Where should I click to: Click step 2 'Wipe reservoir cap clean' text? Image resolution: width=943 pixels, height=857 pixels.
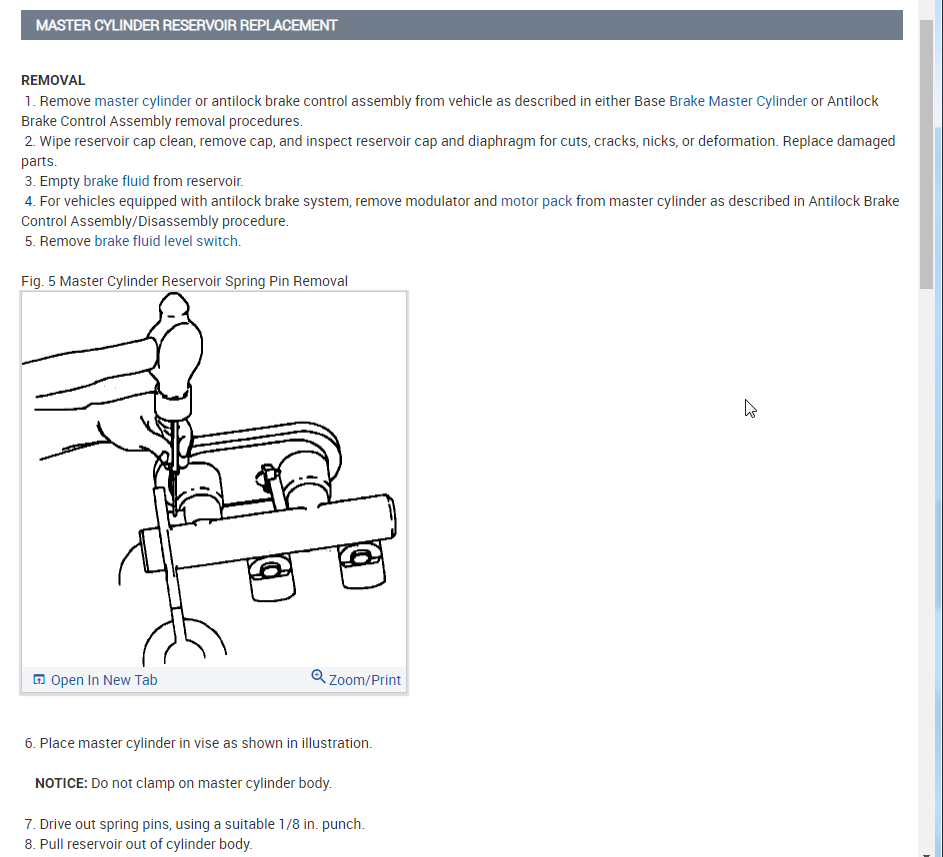[x=458, y=151]
